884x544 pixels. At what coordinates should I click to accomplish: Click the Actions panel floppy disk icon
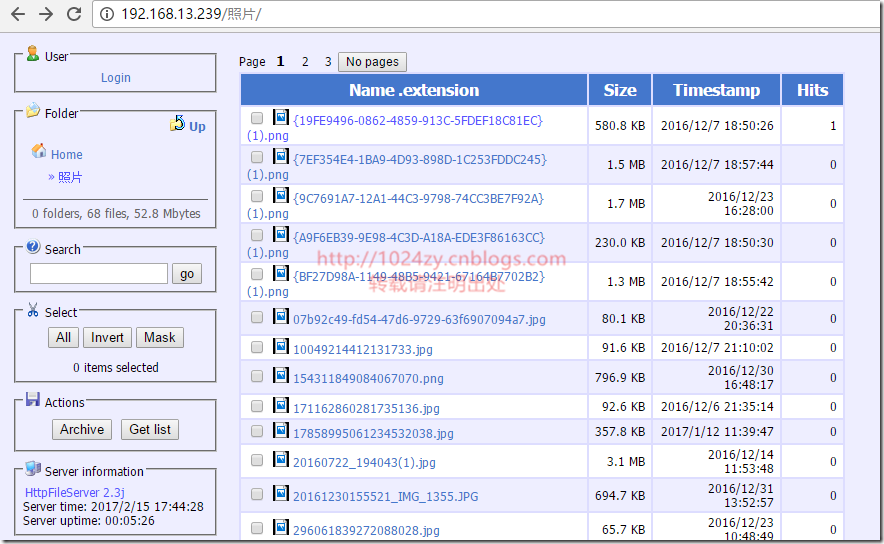33,400
